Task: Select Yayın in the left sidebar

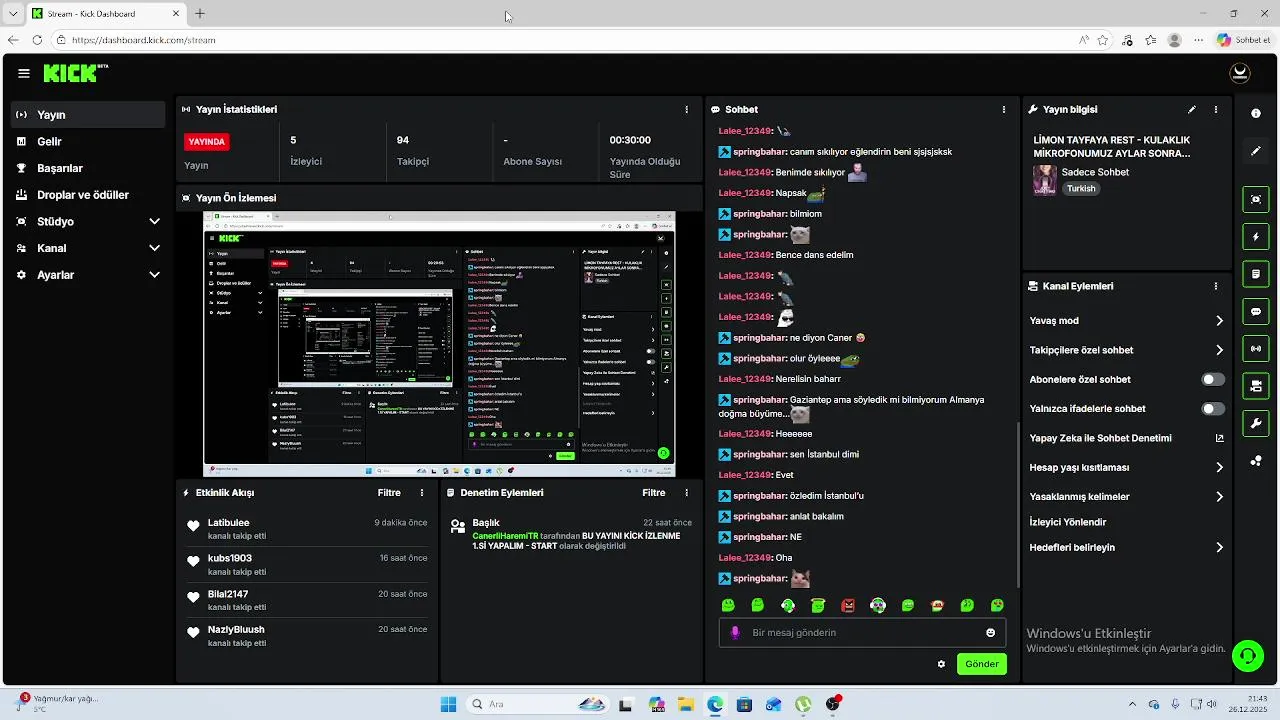Action: 88,115
